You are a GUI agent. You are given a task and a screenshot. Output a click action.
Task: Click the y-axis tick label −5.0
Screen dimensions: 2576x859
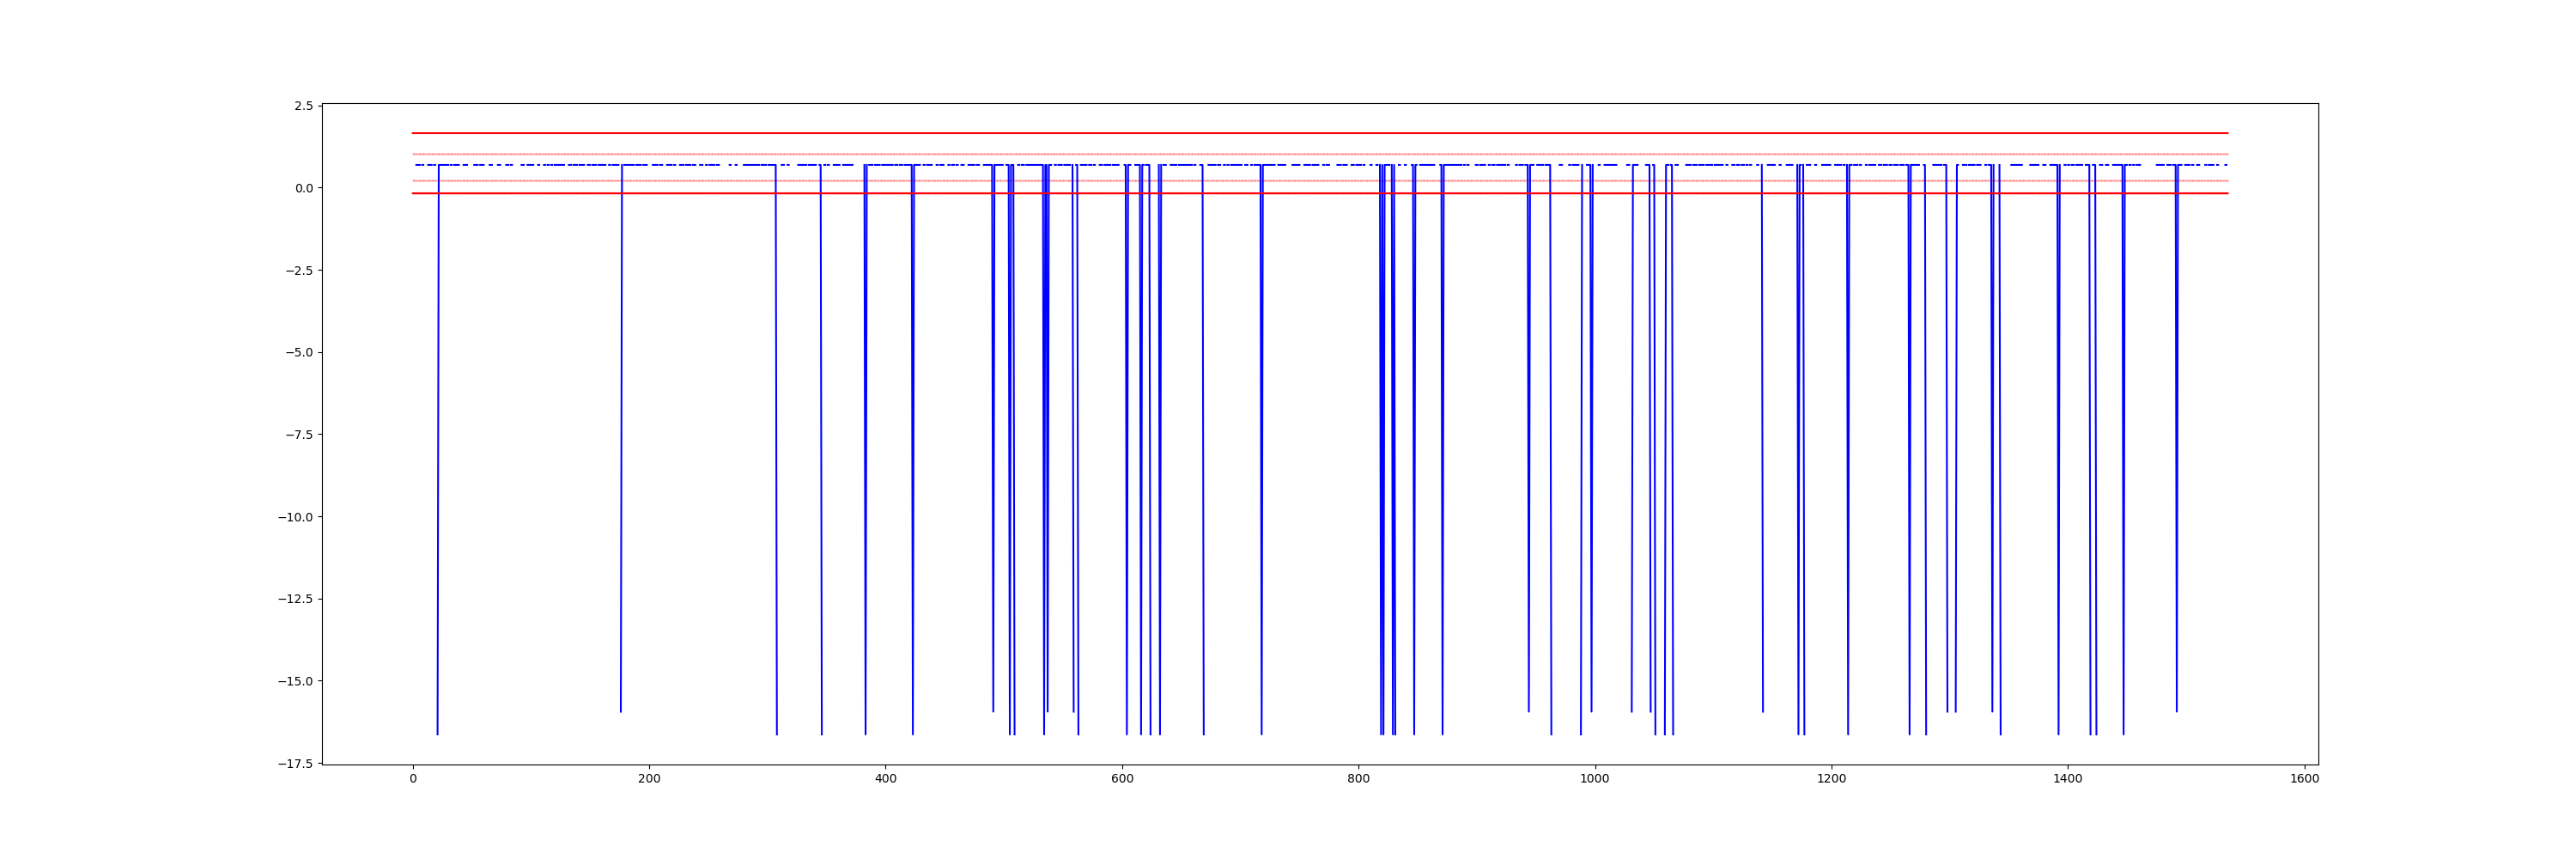pos(299,353)
